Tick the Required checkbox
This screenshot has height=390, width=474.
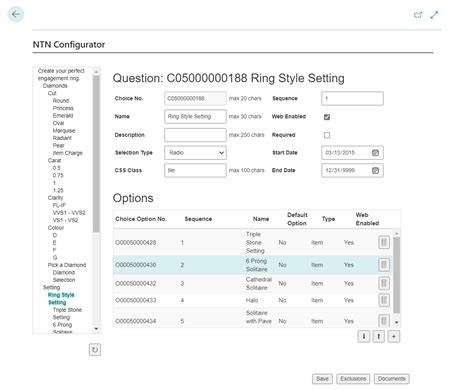click(x=327, y=135)
